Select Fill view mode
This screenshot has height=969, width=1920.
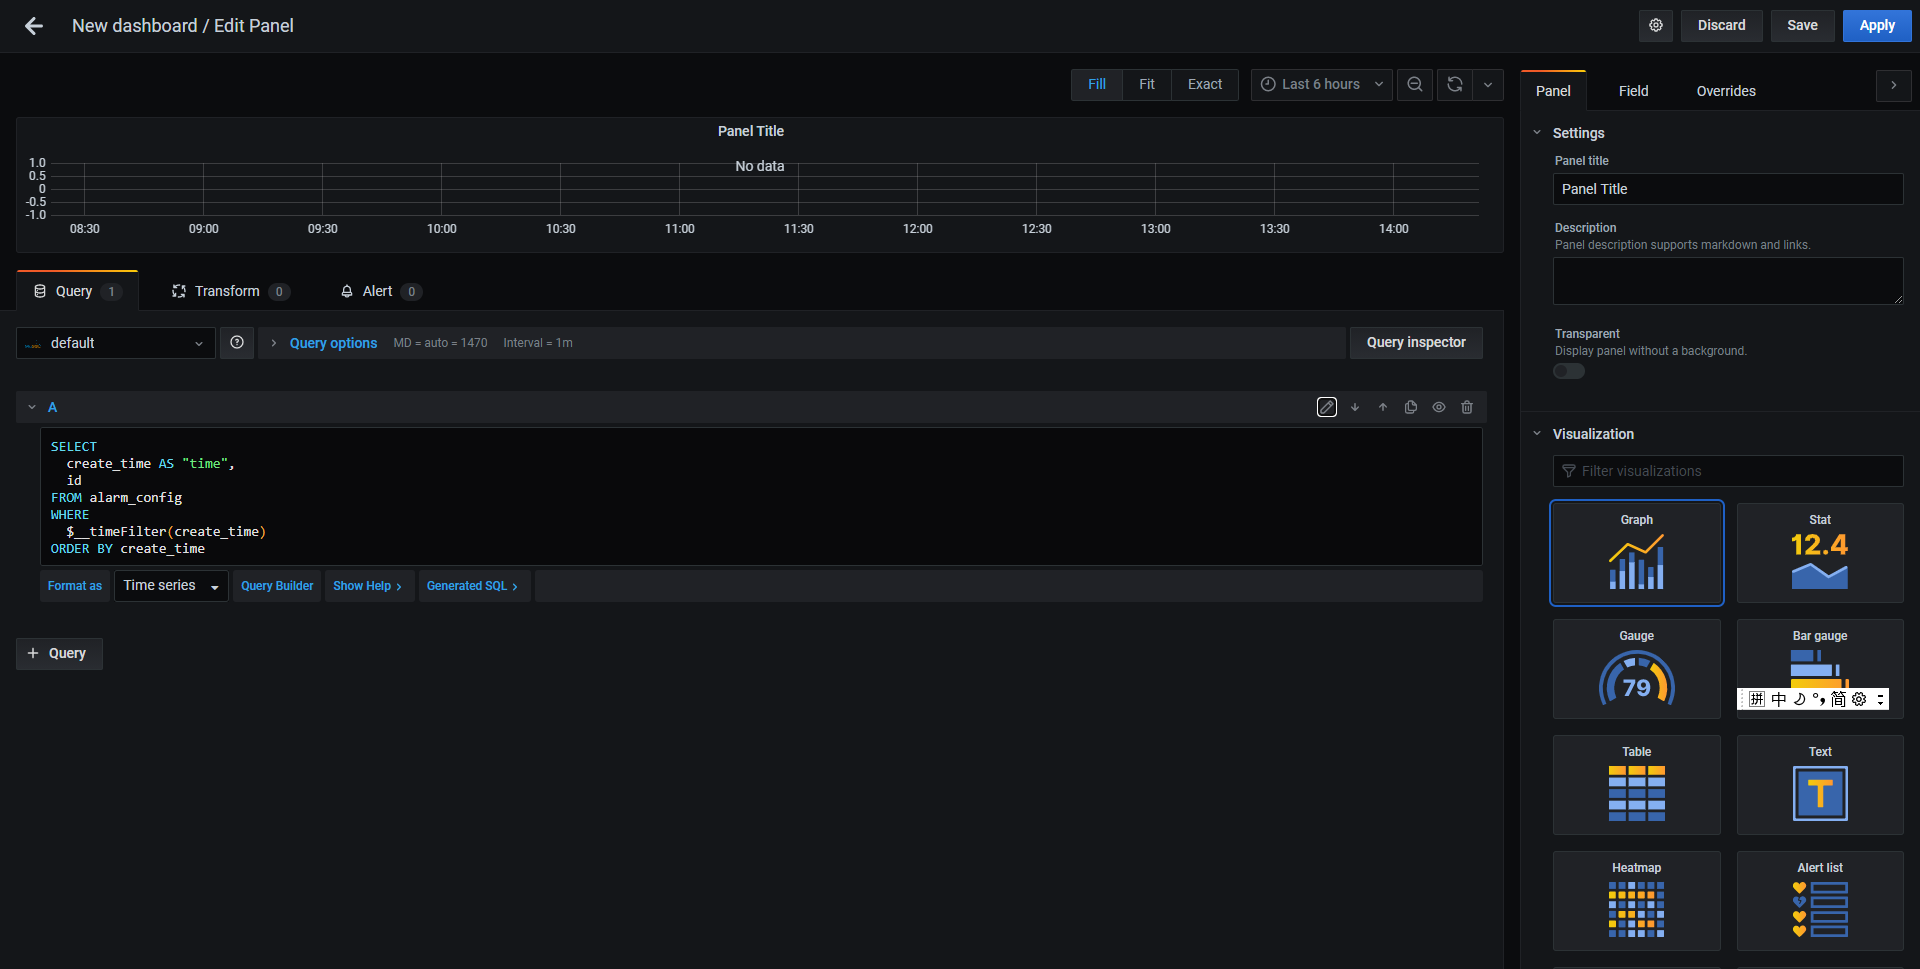pos(1097,85)
